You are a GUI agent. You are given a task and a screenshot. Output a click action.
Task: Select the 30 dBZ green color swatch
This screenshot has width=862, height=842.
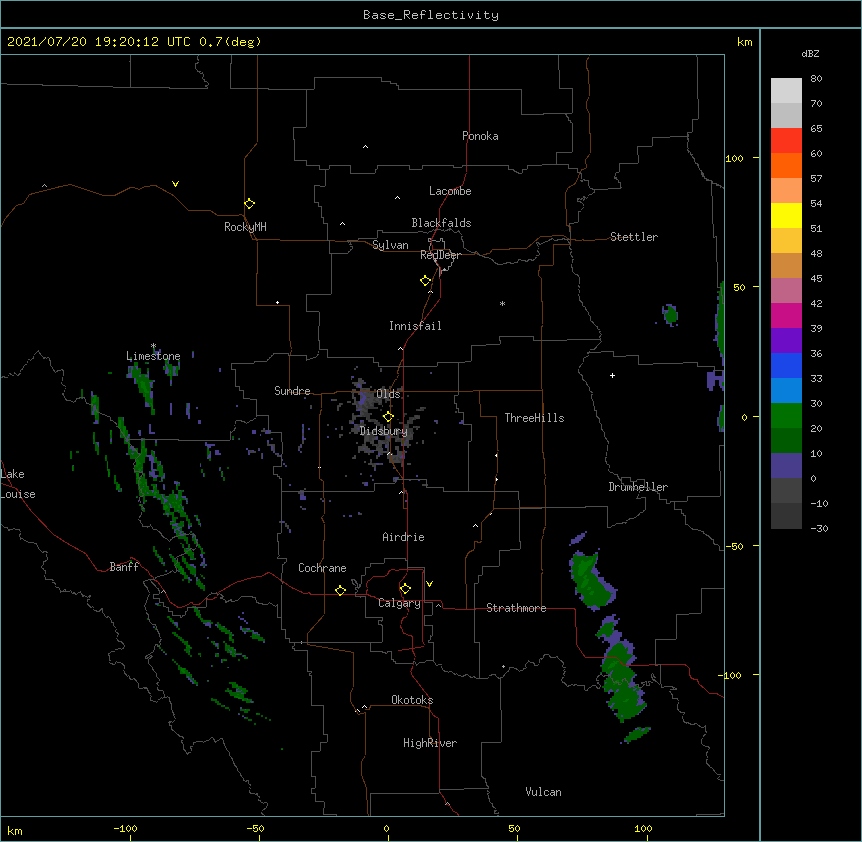pos(786,416)
